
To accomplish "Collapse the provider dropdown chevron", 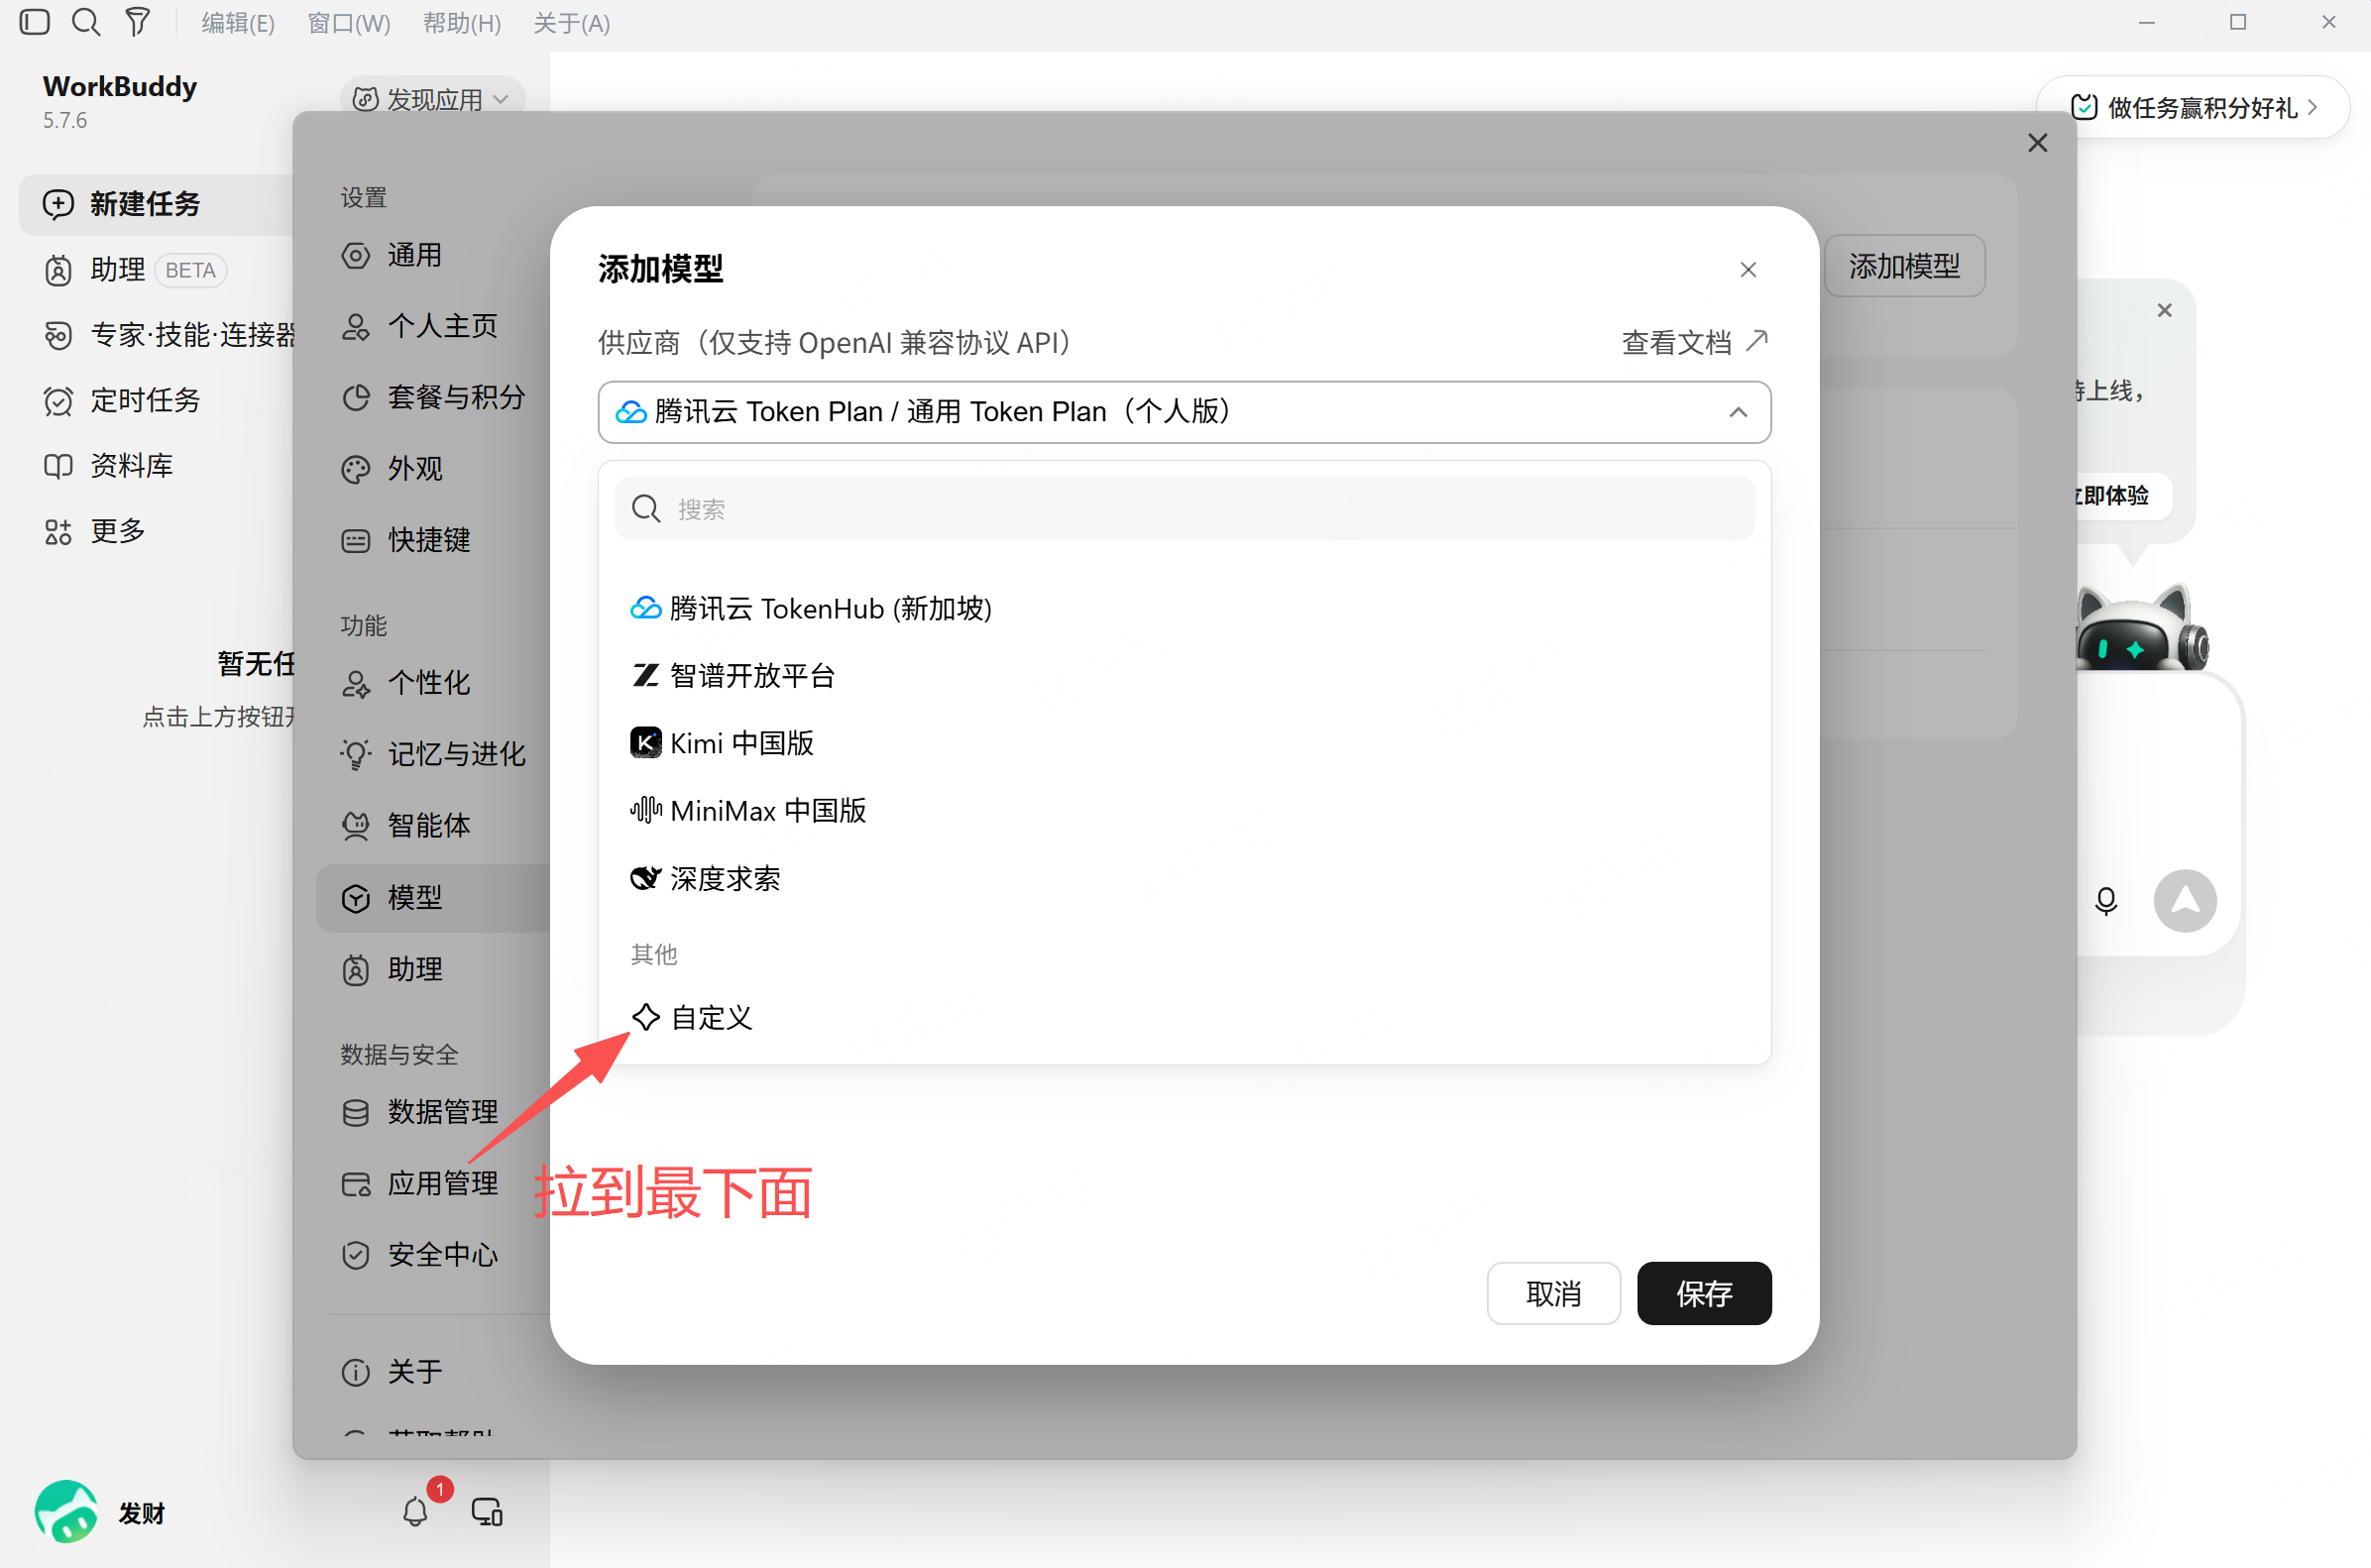I will pos(1738,412).
